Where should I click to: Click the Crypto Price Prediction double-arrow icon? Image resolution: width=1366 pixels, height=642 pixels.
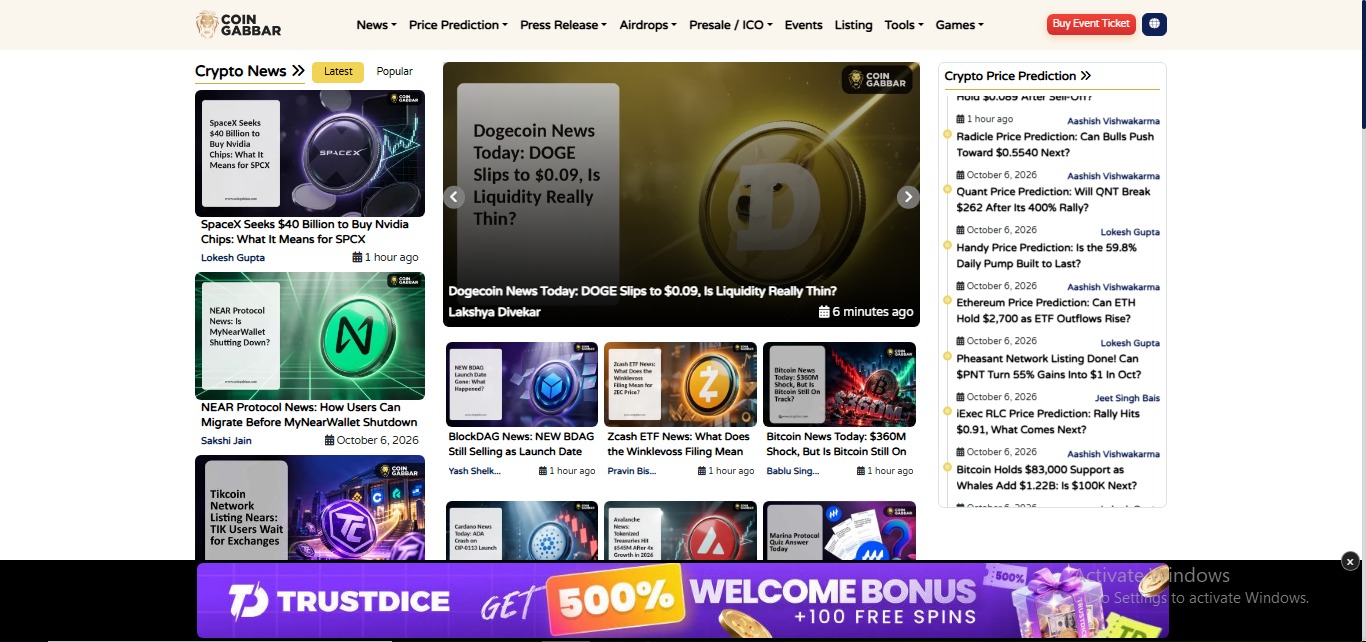(1086, 76)
